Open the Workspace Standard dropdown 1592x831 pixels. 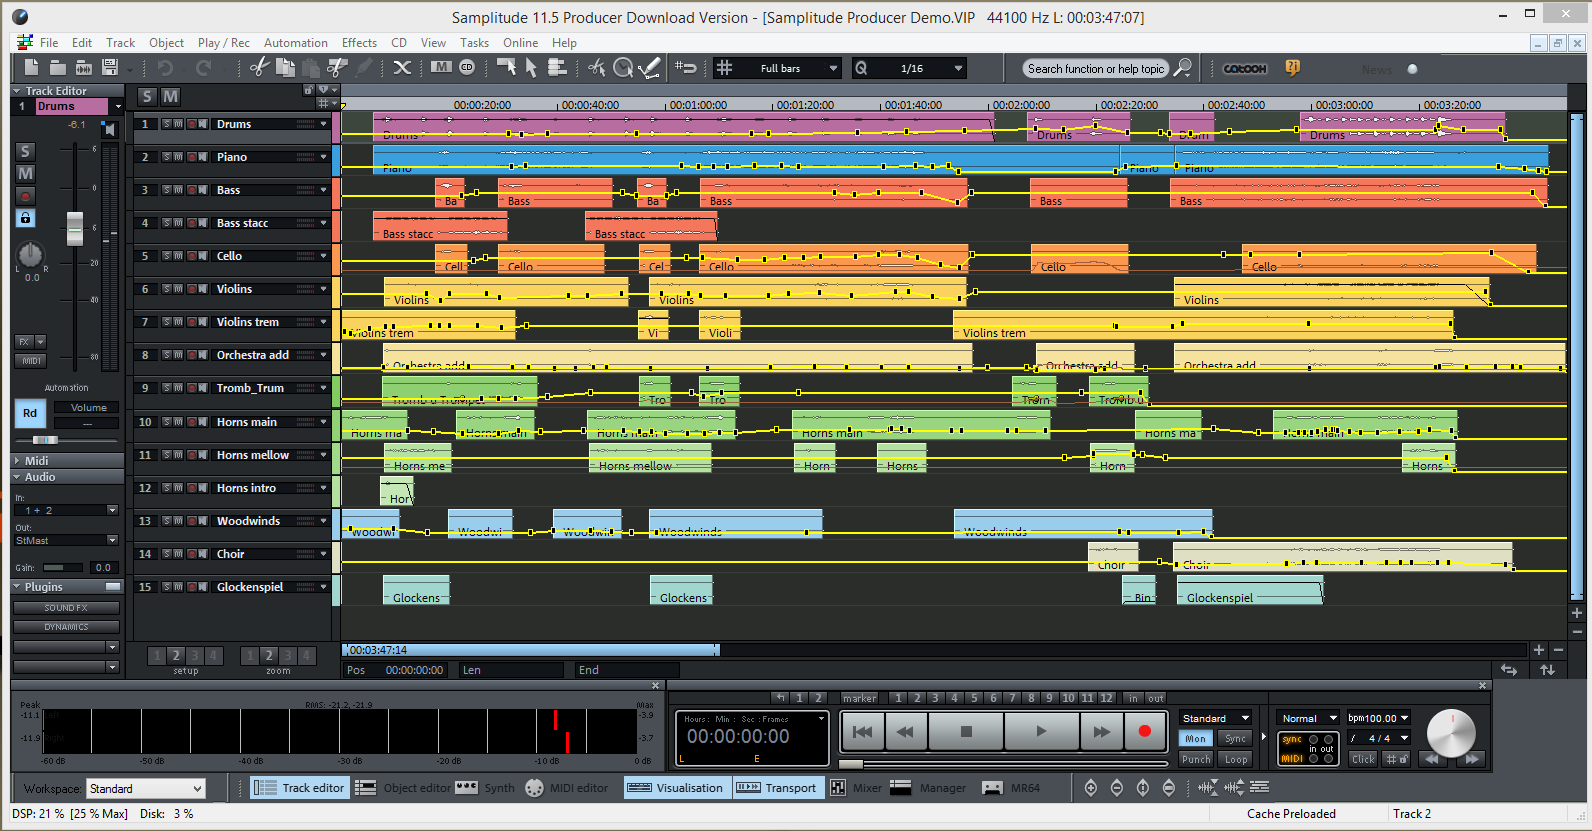[145, 789]
